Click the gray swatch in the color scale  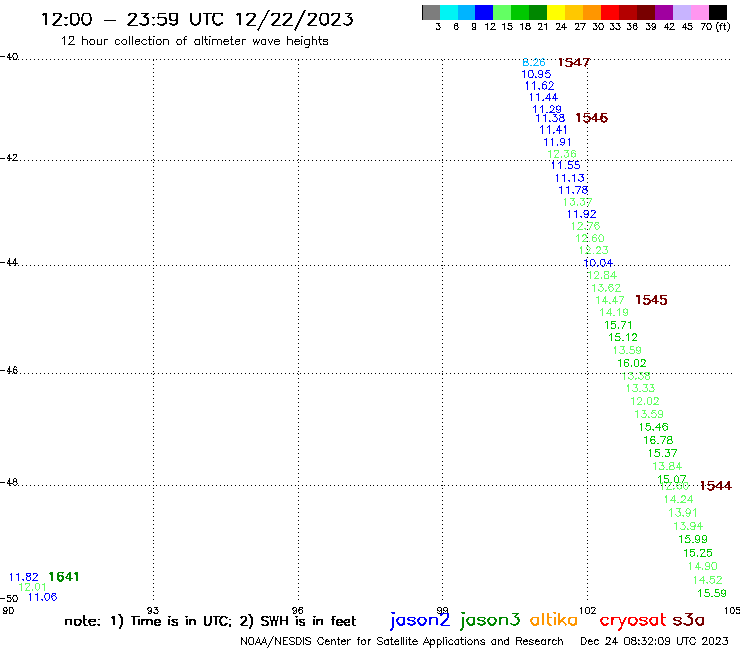[x=431, y=12]
